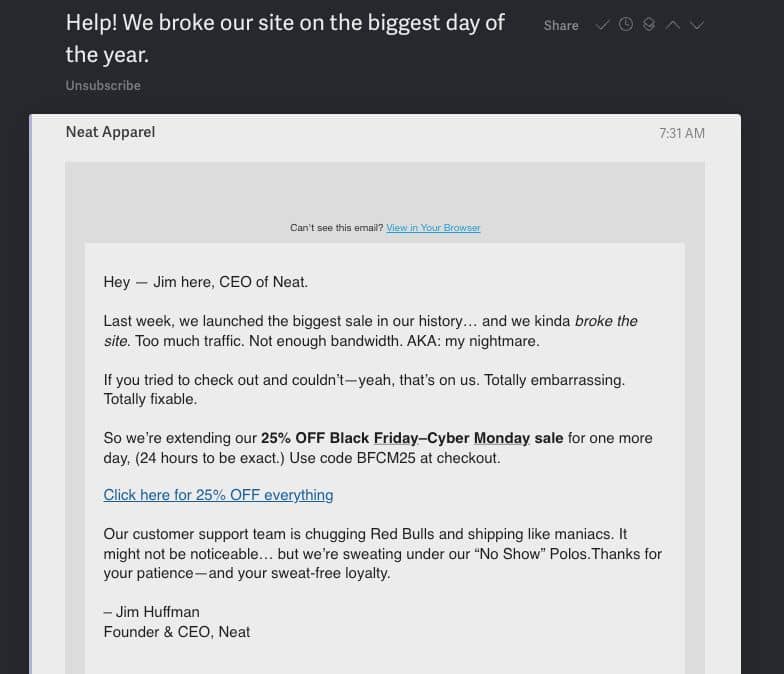Open the "Click here for 25% OFF everything" link

[218, 495]
